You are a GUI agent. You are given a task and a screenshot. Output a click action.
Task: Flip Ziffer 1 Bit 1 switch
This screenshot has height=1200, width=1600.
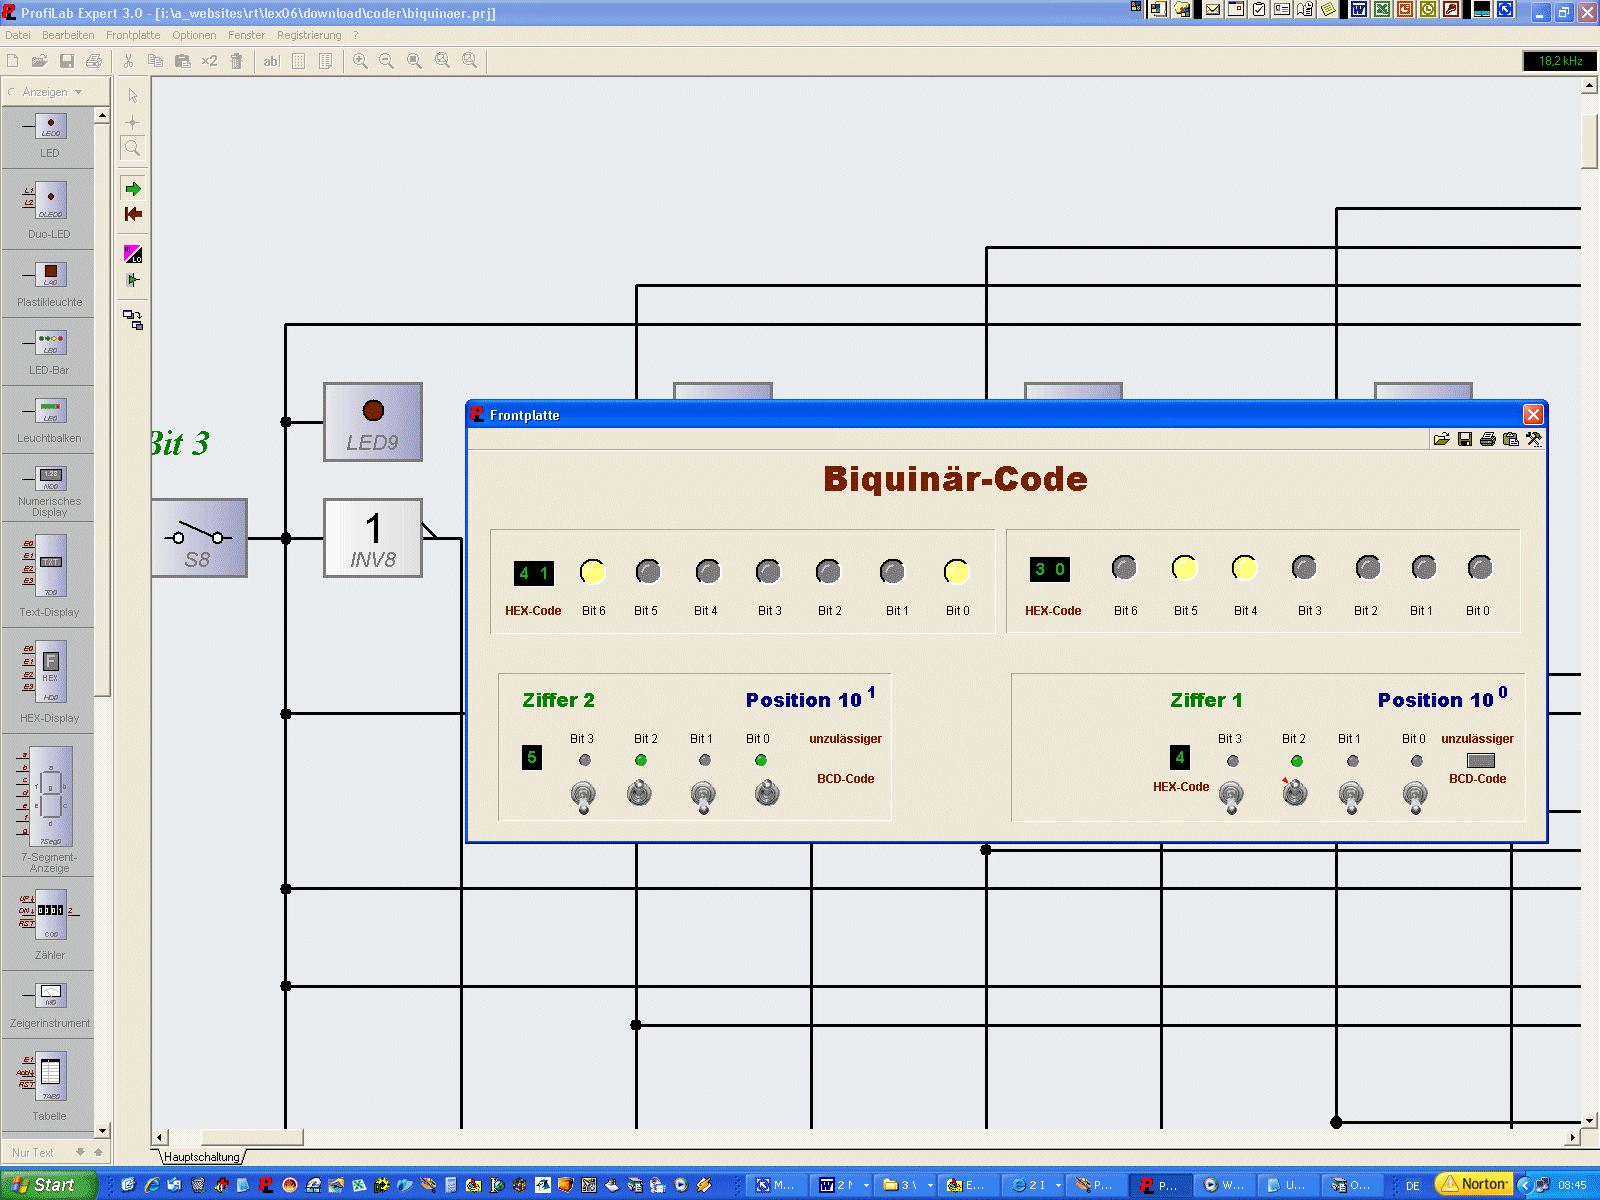point(1351,797)
